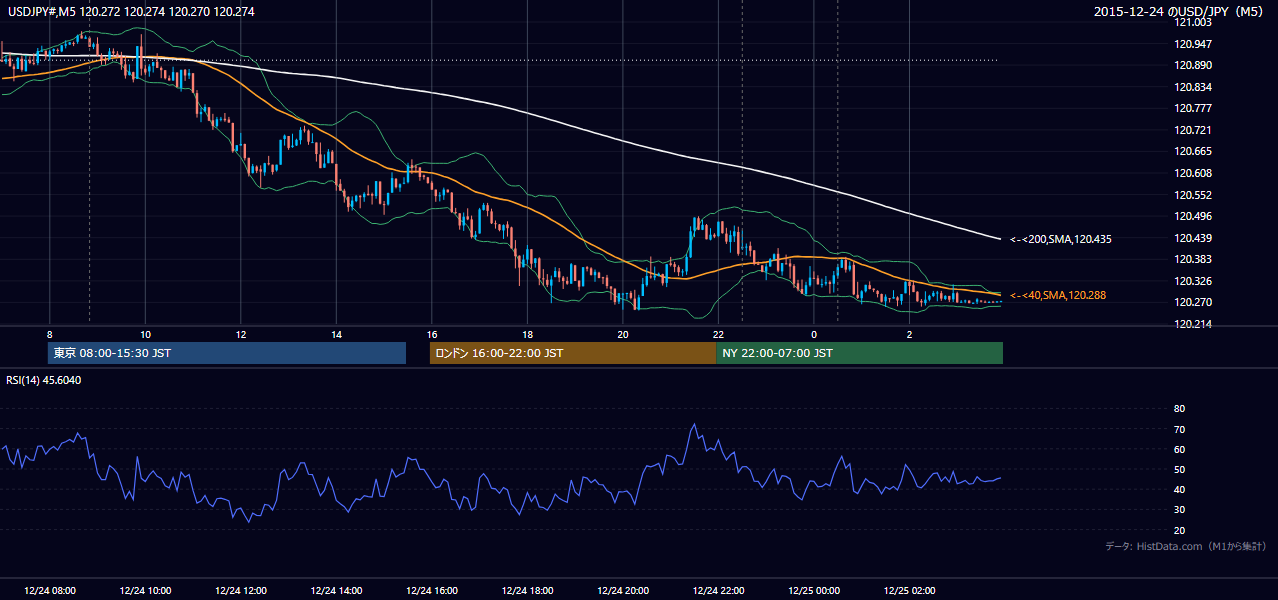This screenshot has height=600, width=1278.
Task: Click price axis value 120.608
Action: pos(1192,173)
